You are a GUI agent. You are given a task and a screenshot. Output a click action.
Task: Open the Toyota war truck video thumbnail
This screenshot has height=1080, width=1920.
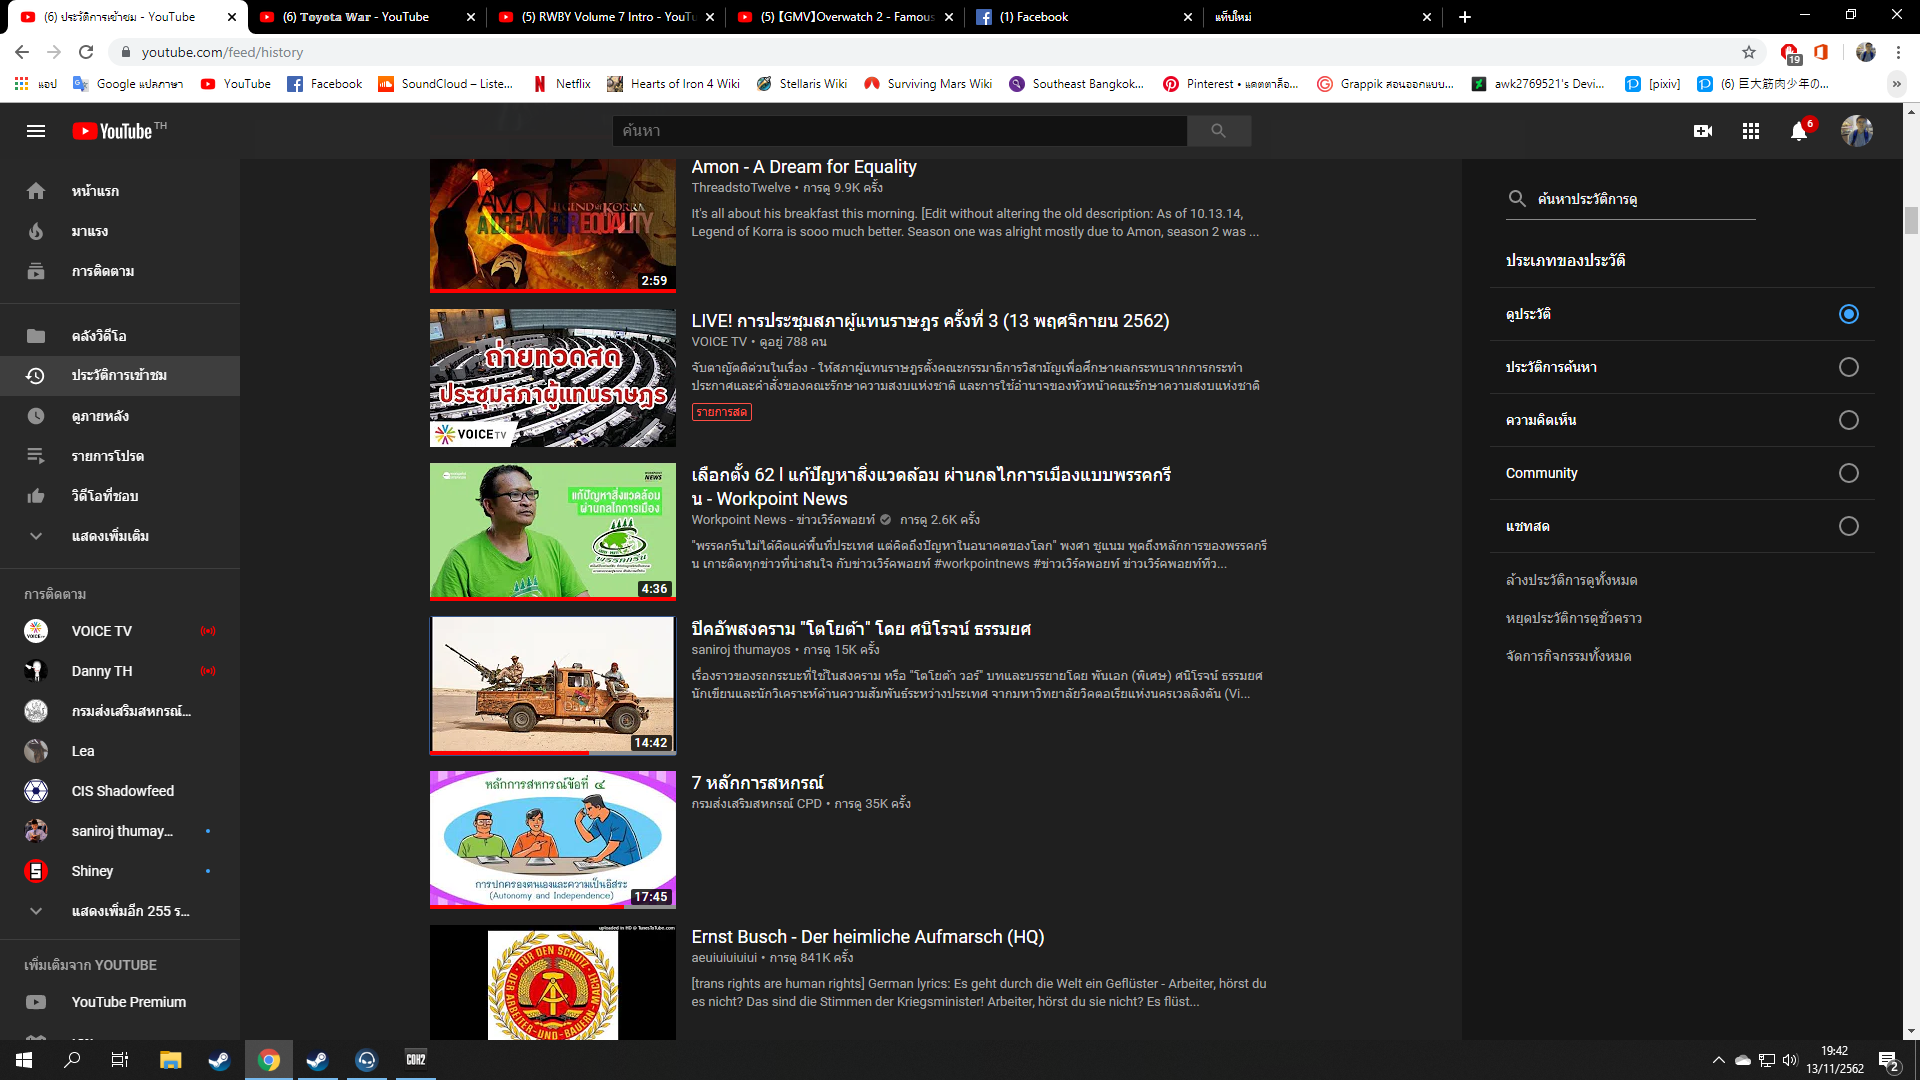click(553, 685)
